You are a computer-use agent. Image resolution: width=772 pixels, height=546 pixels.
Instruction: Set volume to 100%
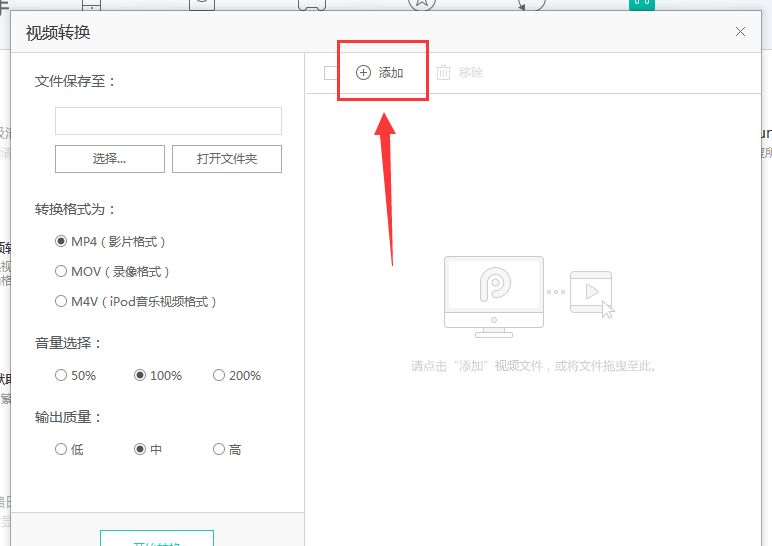coord(140,375)
